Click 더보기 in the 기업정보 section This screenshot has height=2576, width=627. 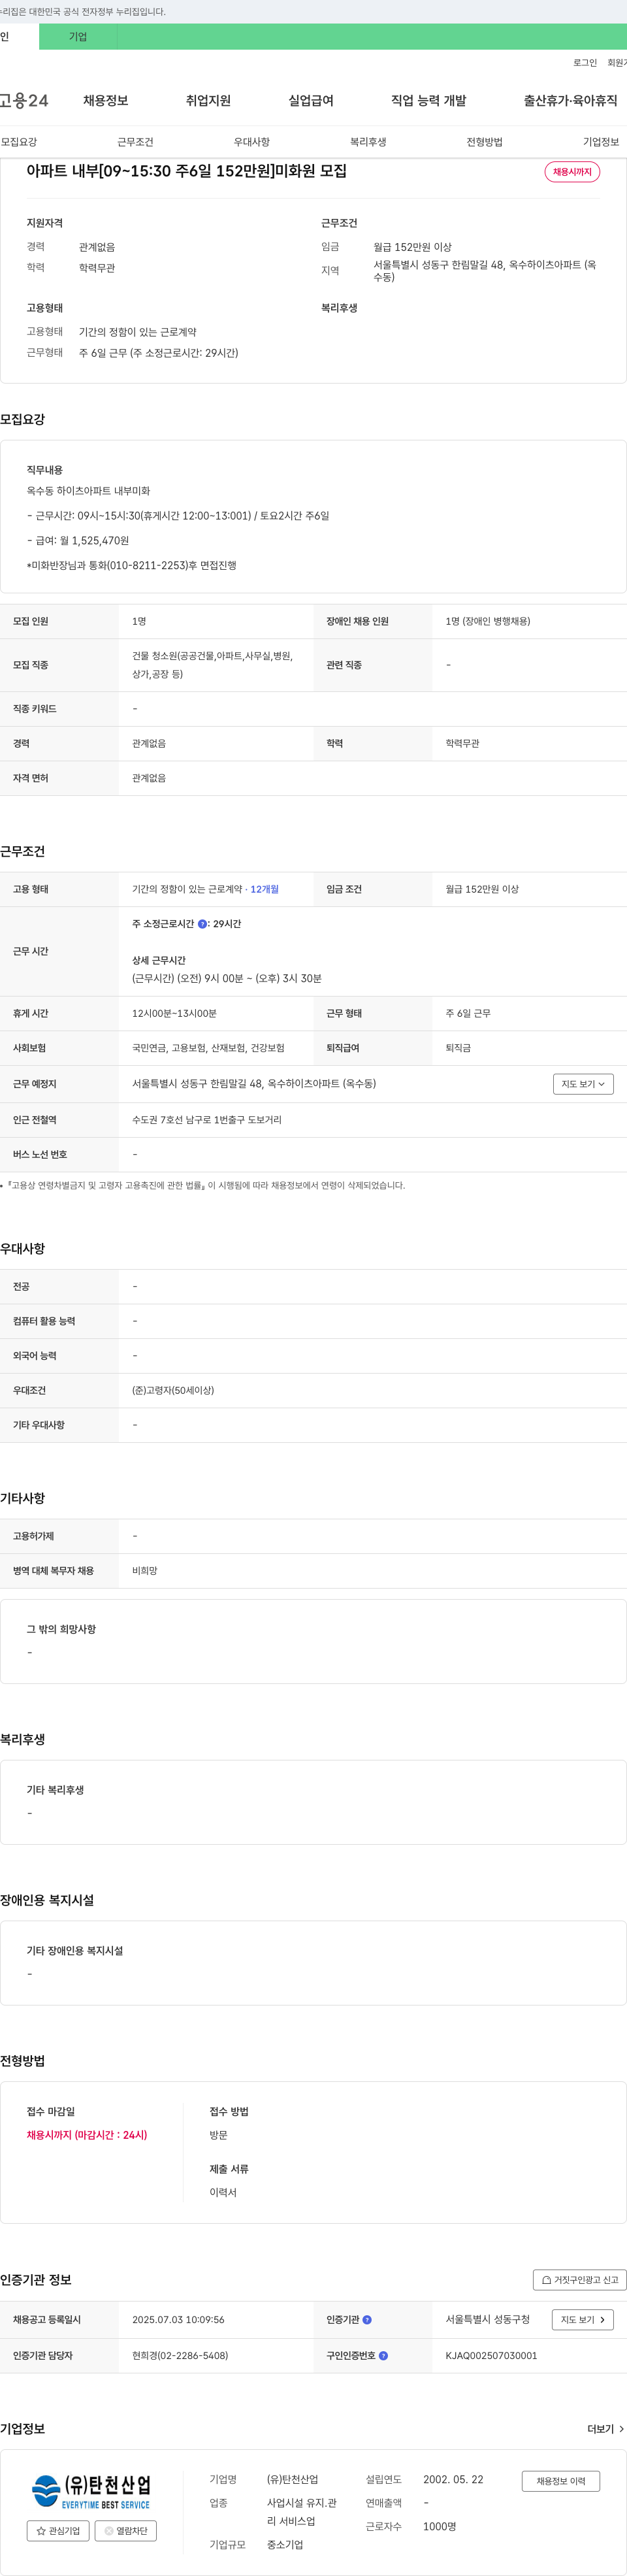[606, 2428]
